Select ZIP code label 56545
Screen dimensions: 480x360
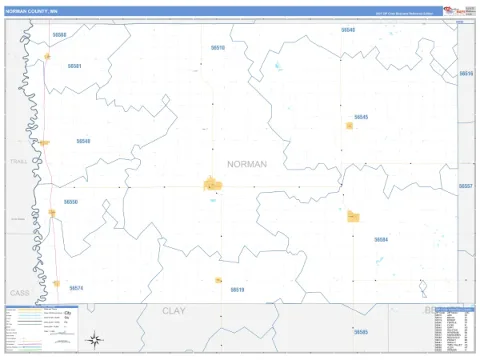click(361, 117)
